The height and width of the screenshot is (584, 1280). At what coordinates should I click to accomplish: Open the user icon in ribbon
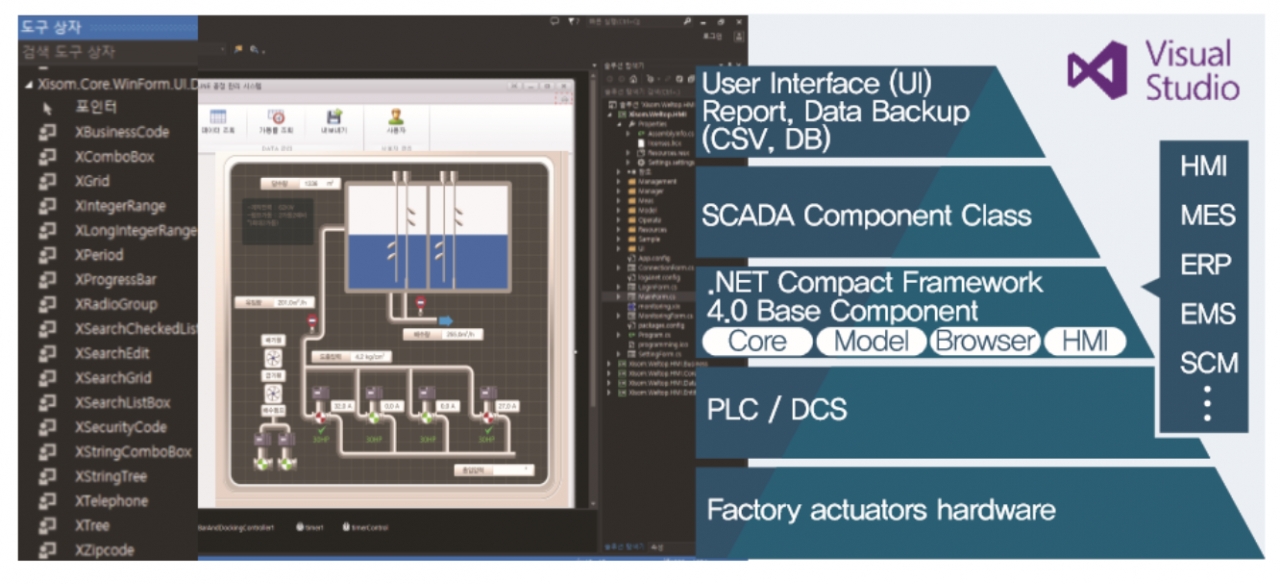396,117
